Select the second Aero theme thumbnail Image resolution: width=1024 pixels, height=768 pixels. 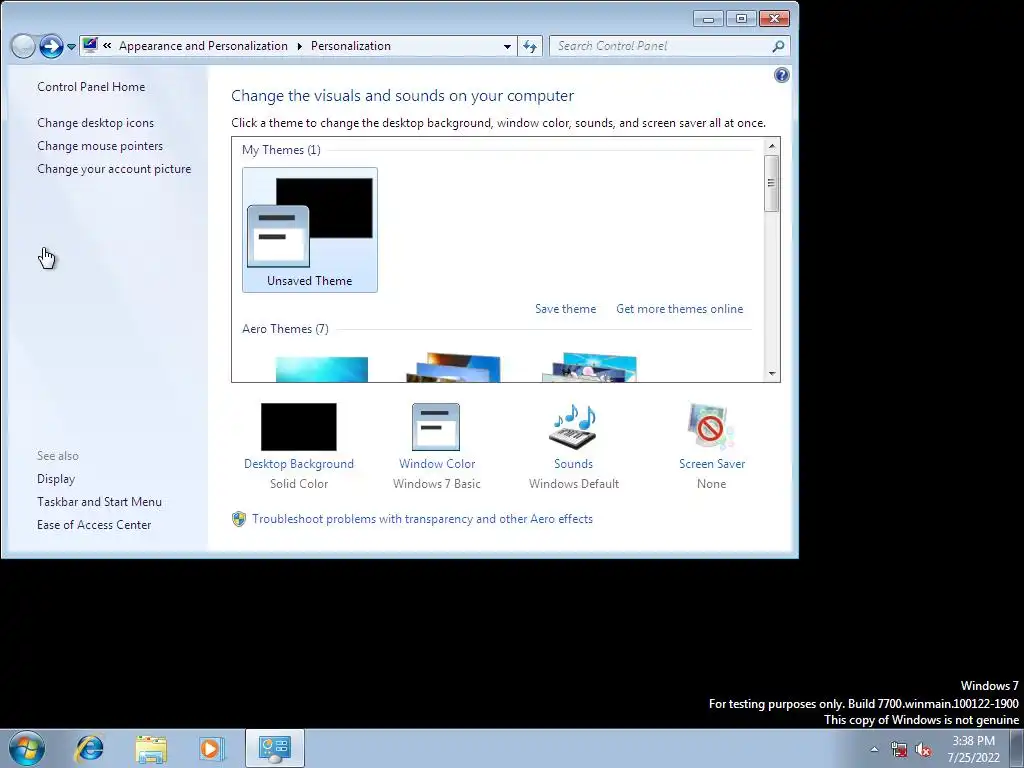(x=453, y=368)
